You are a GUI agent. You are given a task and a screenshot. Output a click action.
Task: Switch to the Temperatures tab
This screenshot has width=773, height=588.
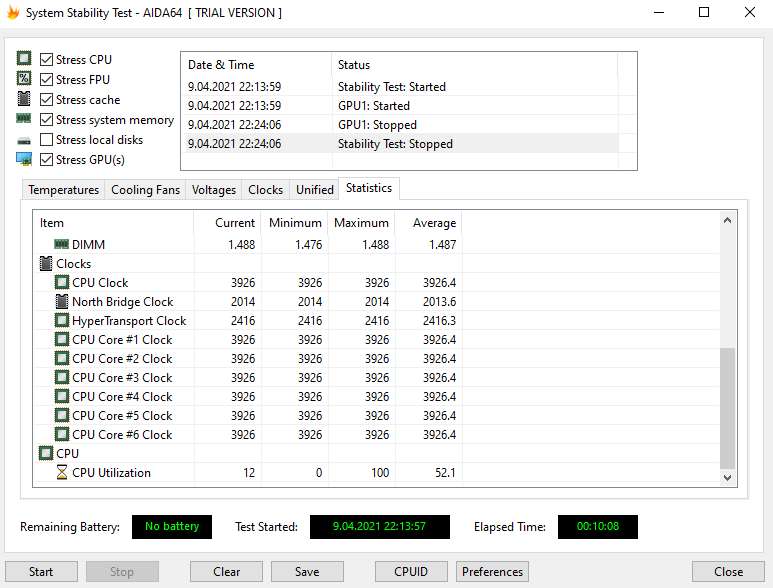pyautogui.click(x=64, y=190)
